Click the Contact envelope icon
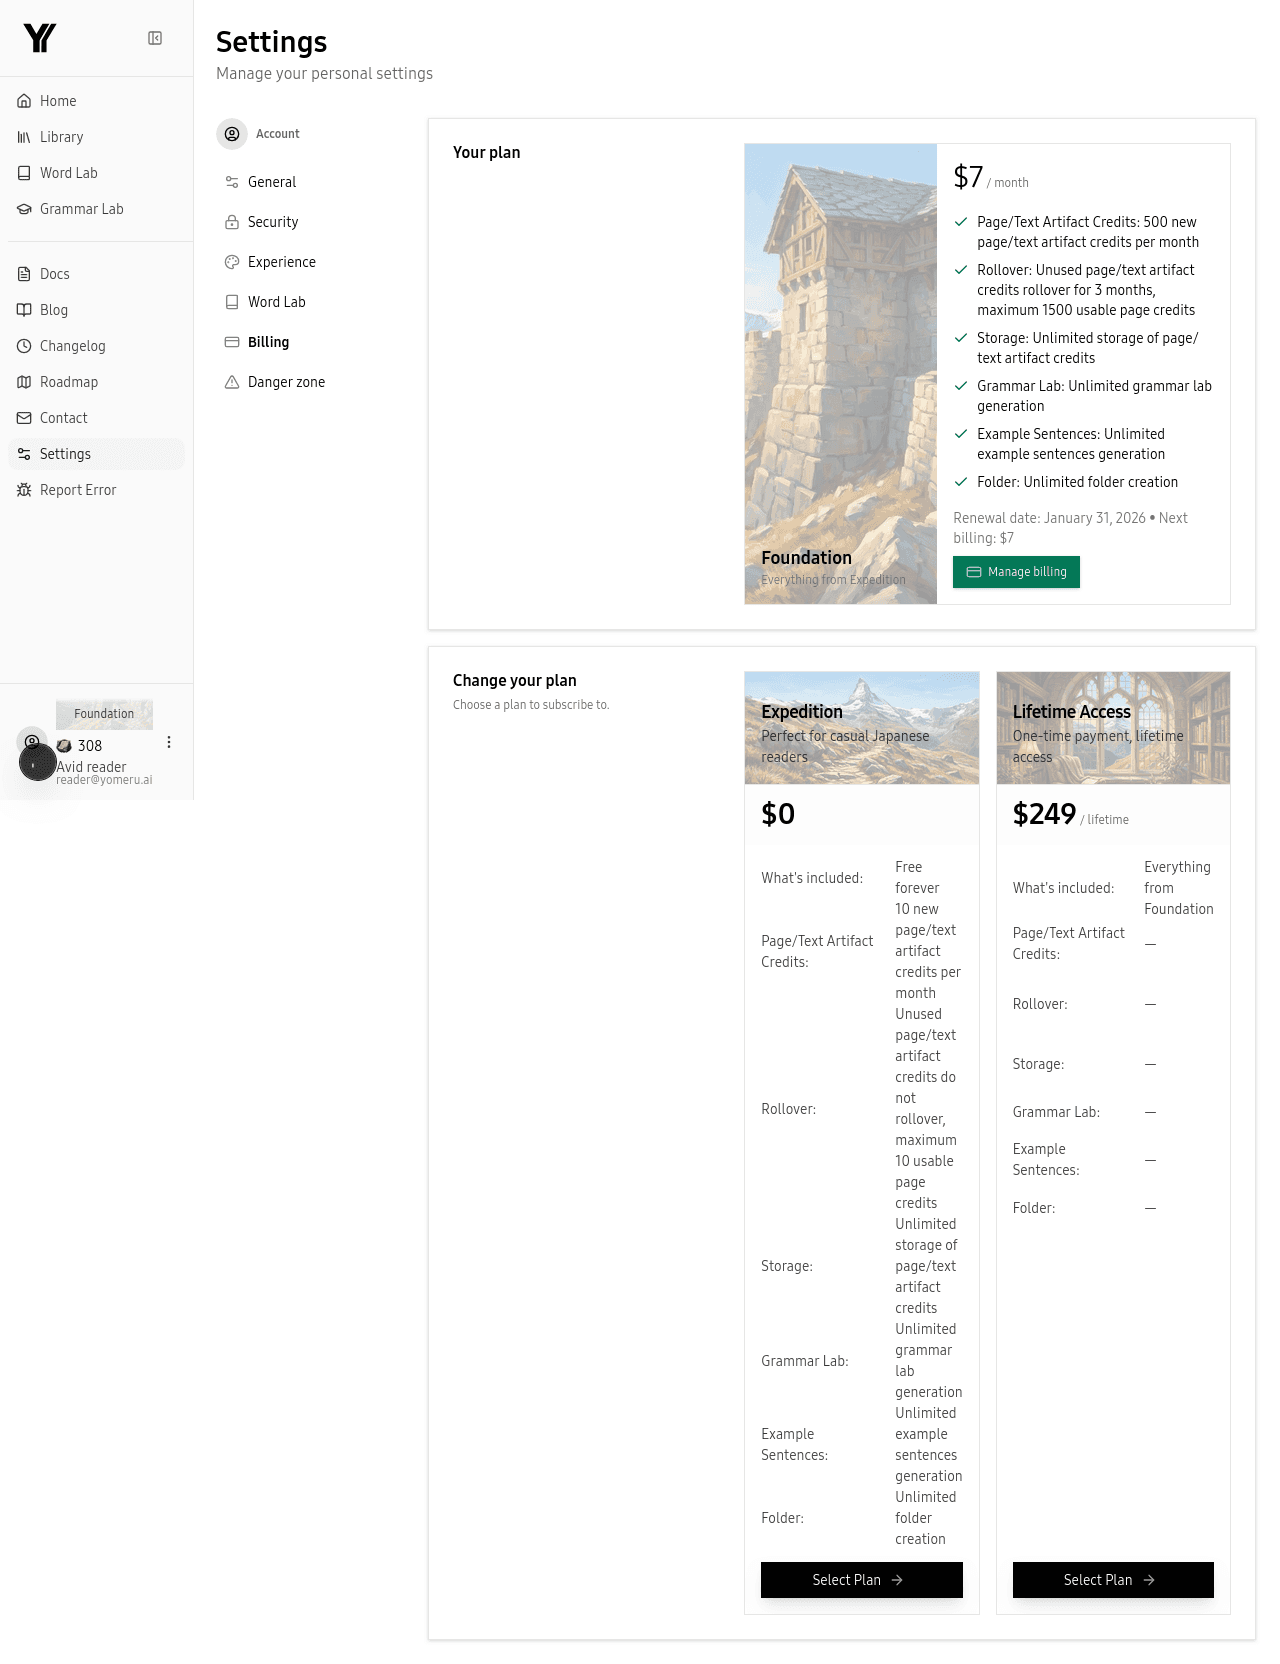This screenshot has height=1664, width=1280. pyautogui.click(x=24, y=418)
